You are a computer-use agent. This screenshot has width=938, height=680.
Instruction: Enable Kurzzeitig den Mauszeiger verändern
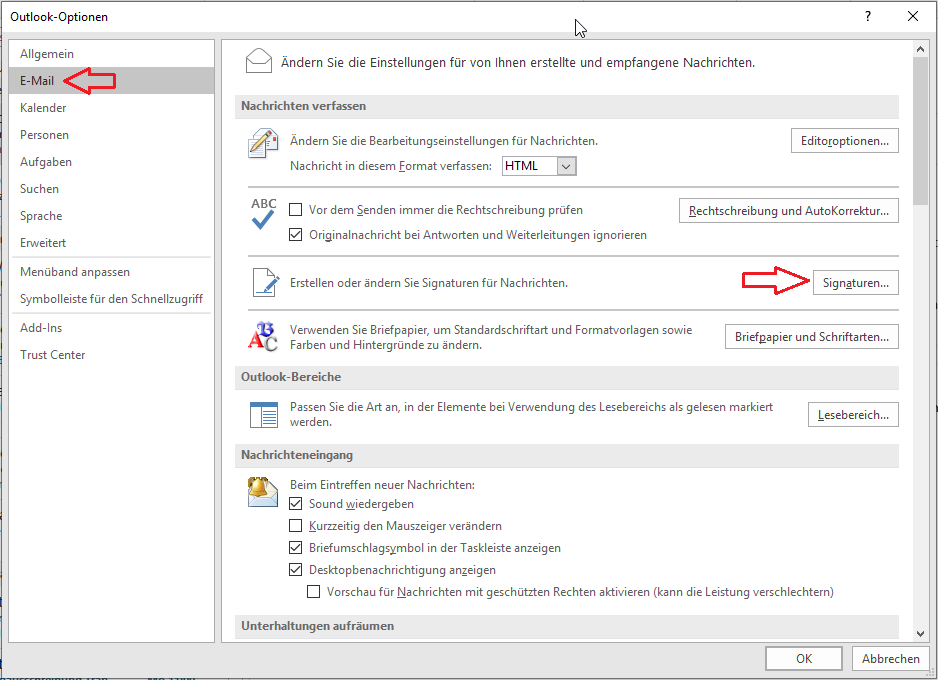pos(296,526)
